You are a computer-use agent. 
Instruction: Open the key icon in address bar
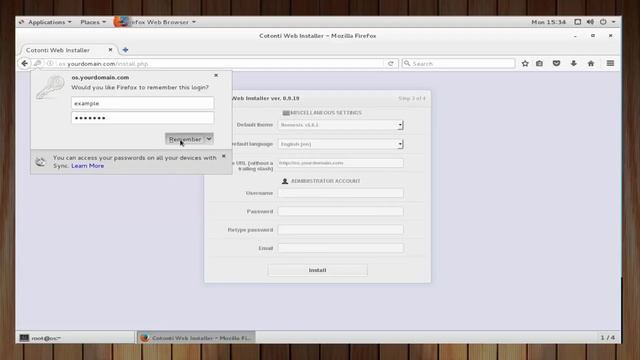click(38, 63)
